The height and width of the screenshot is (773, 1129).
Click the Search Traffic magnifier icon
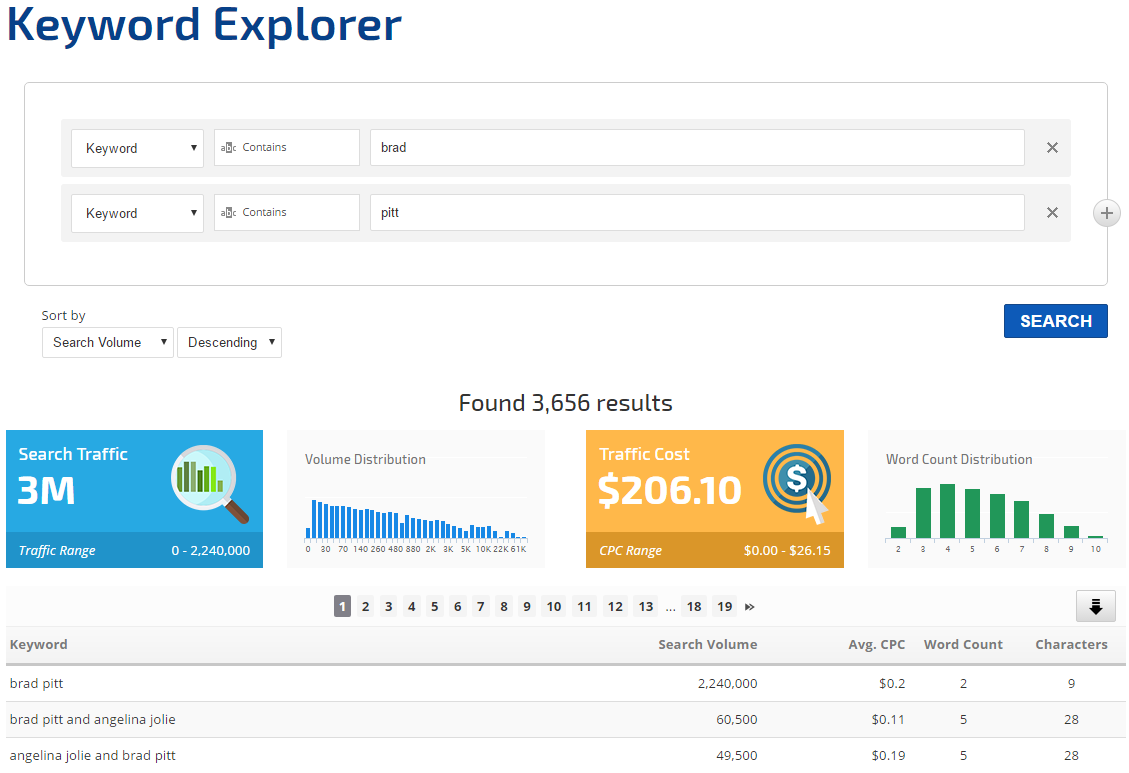click(x=210, y=484)
